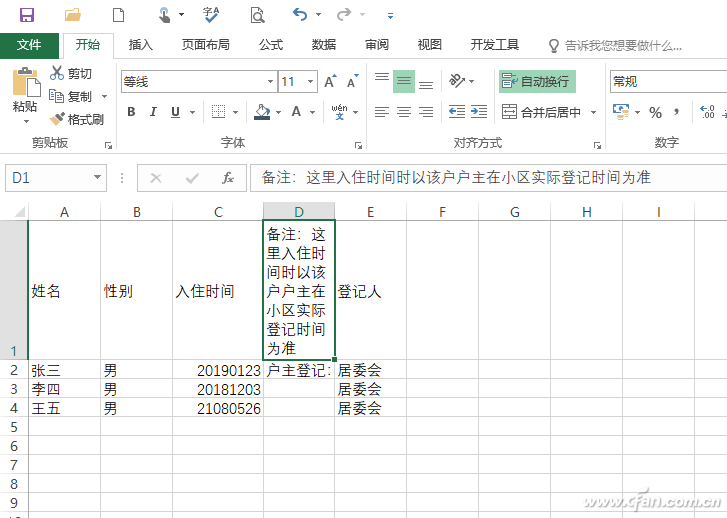This screenshot has height=518, width=727.
Task: Click the formula bar text
Action: point(456,177)
